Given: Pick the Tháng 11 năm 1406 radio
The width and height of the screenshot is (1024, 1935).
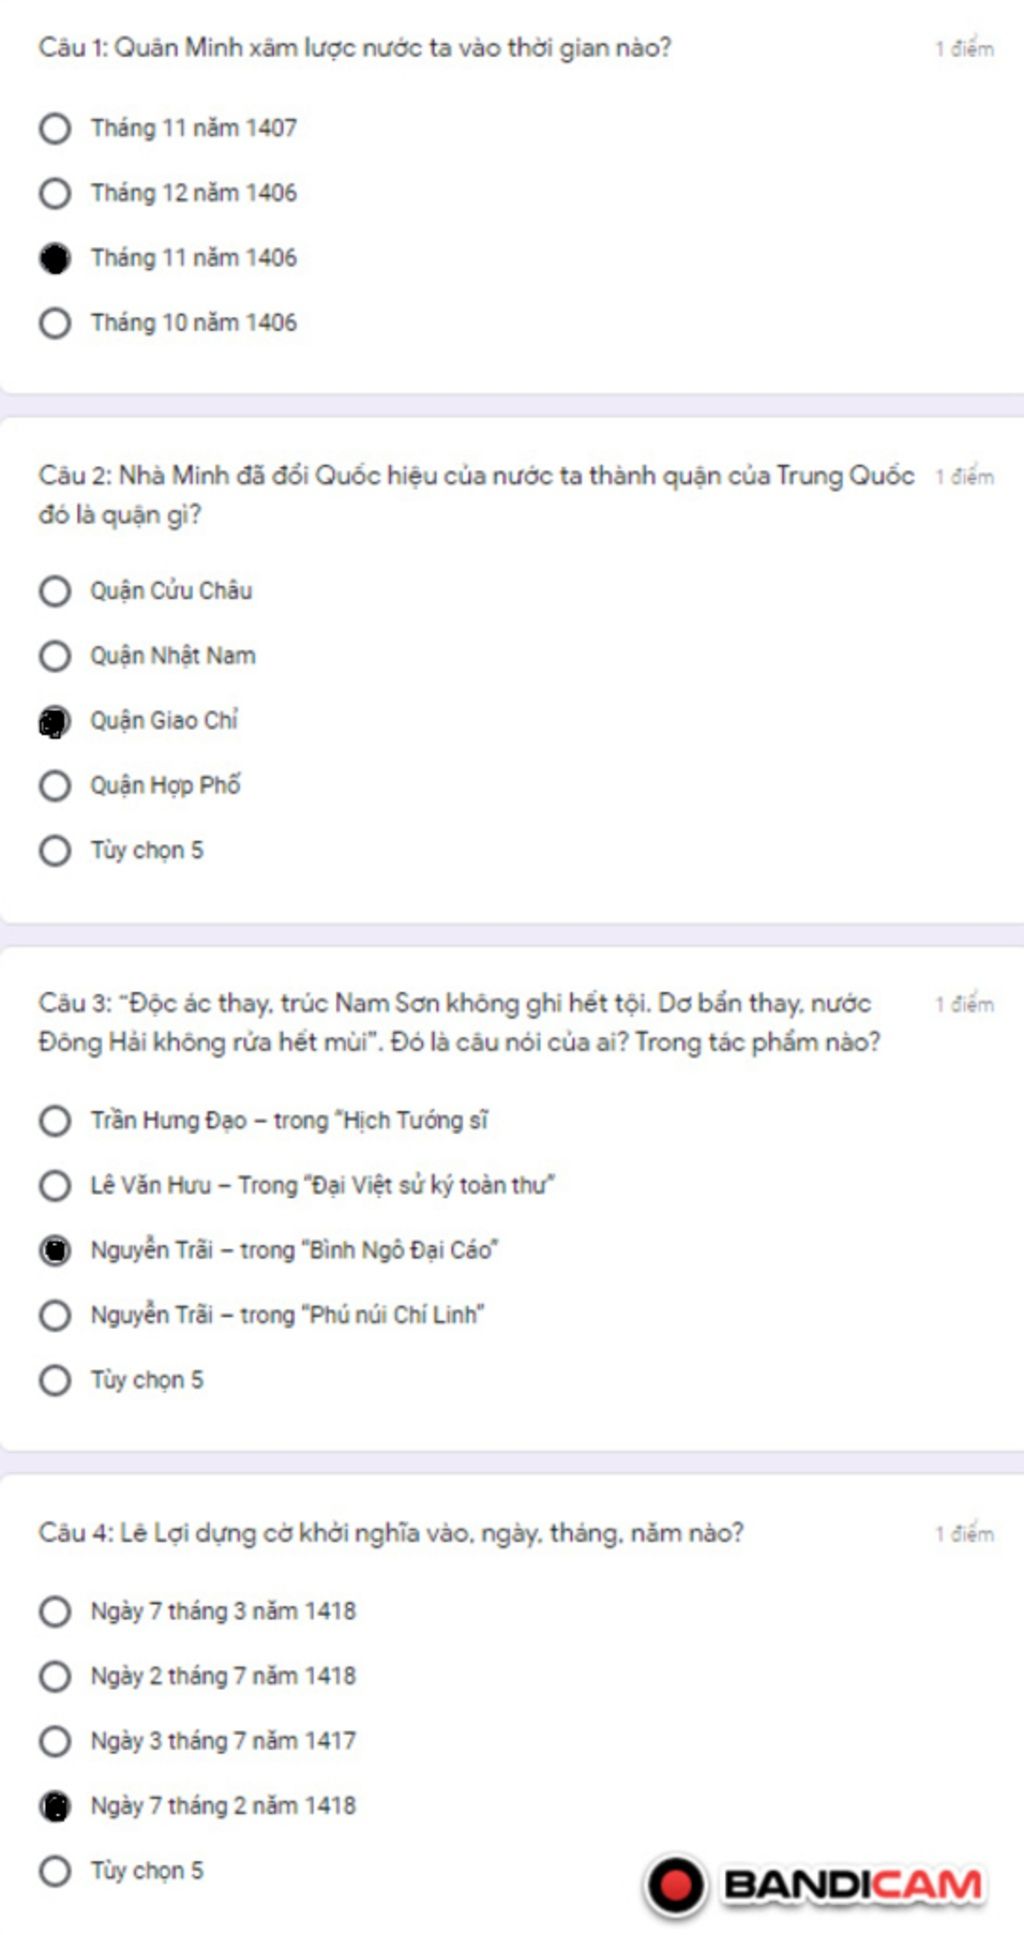Looking at the screenshot, I should [x=55, y=258].
